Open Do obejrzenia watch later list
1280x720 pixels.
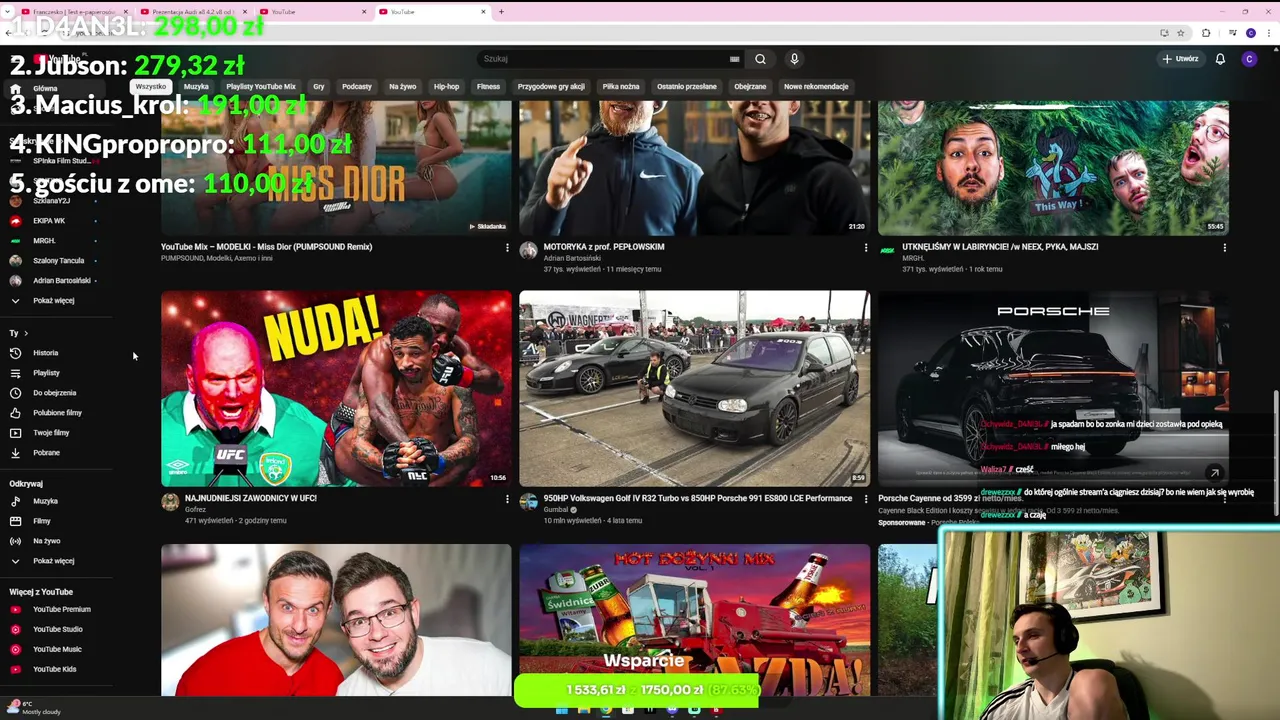click(x=54, y=393)
